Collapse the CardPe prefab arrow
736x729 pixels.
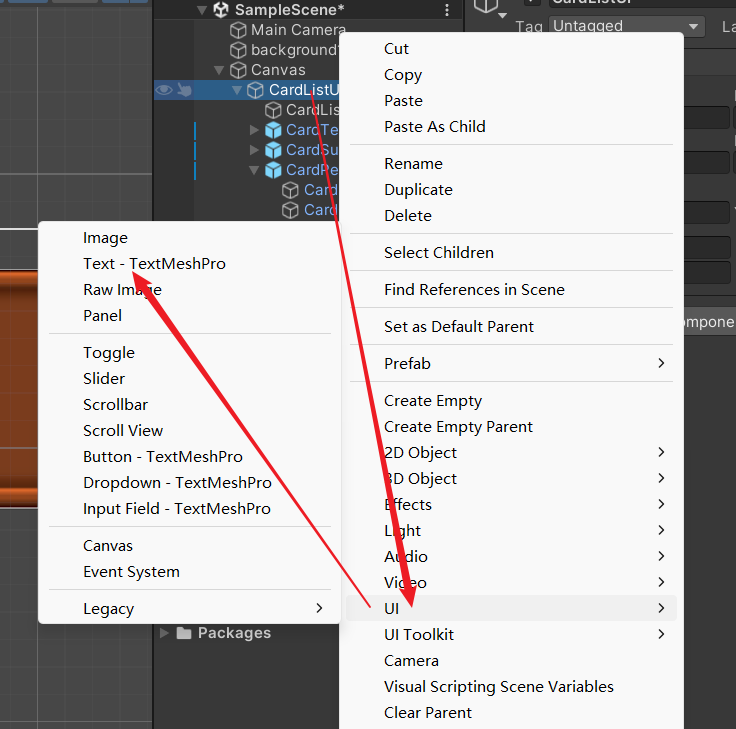[254, 170]
